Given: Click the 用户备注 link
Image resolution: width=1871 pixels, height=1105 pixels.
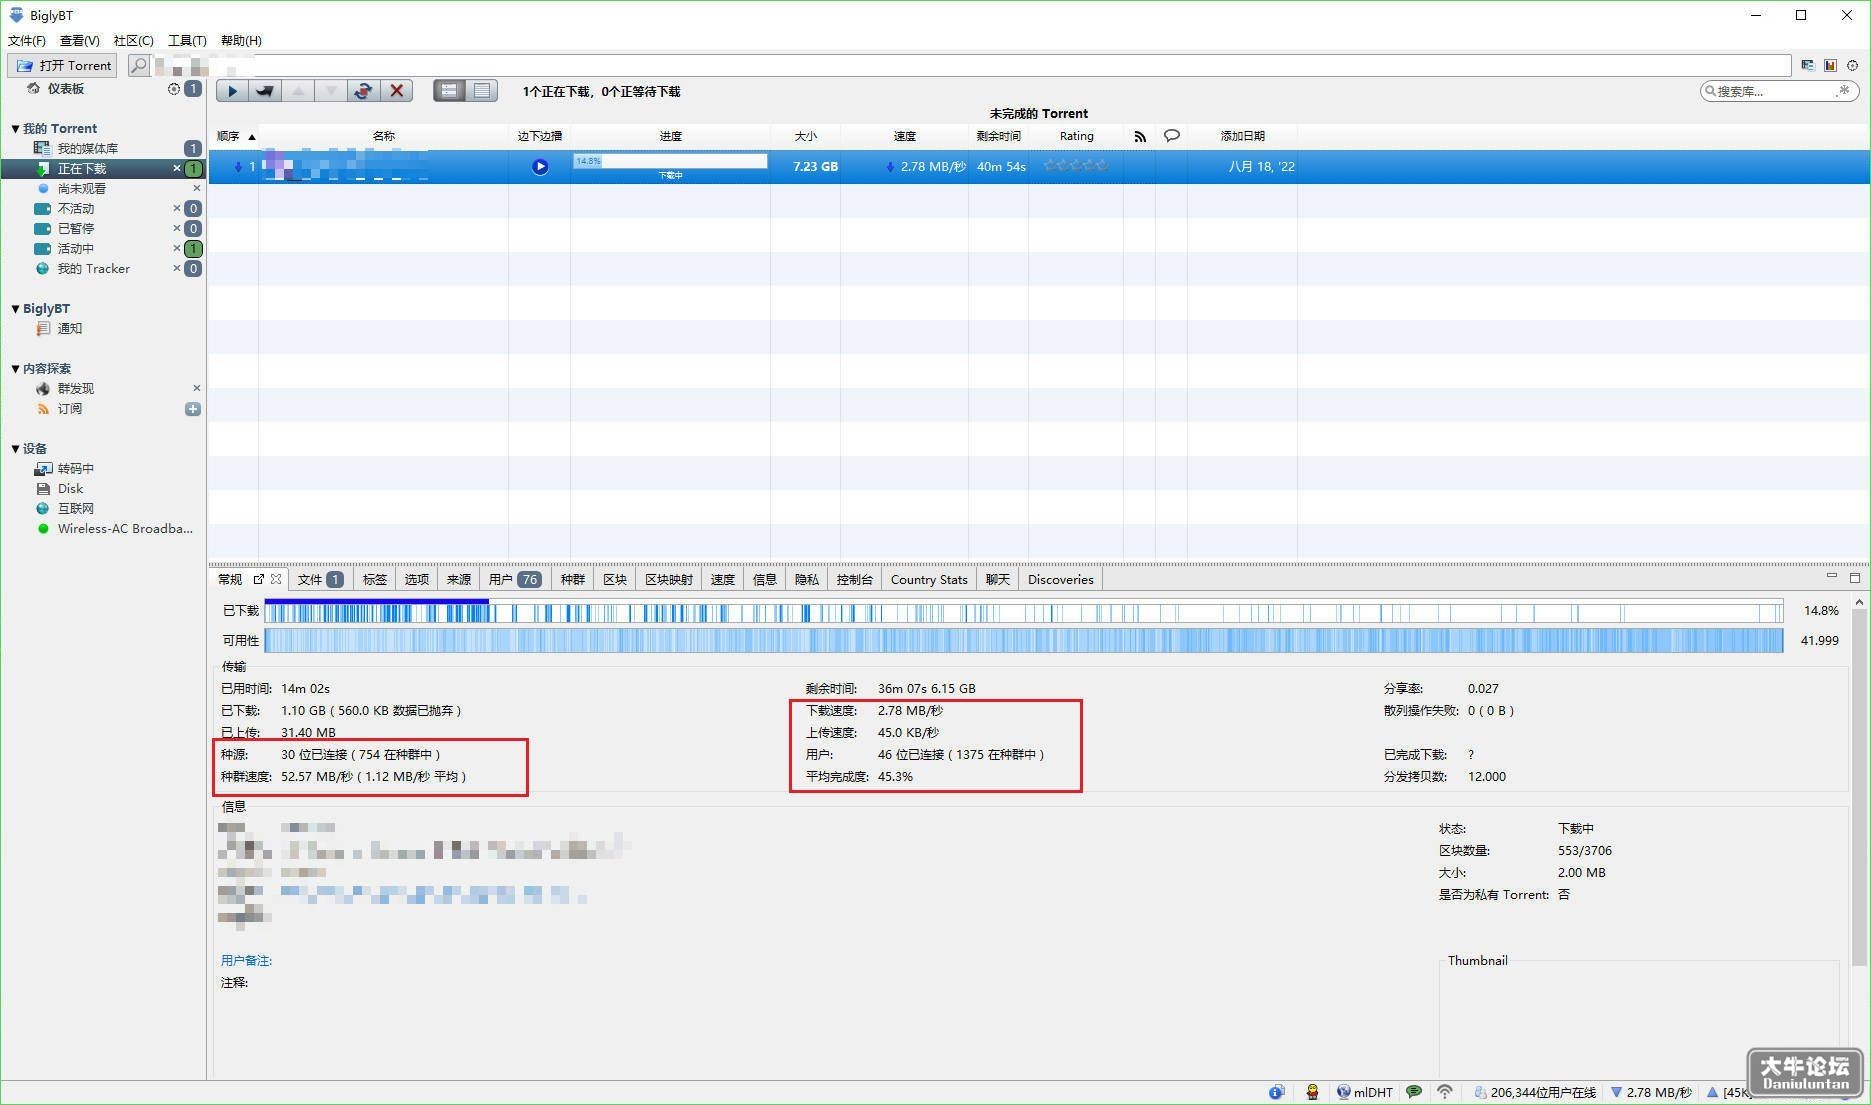Looking at the screenshot, I should pyautogui.click(x=246, y=960).
